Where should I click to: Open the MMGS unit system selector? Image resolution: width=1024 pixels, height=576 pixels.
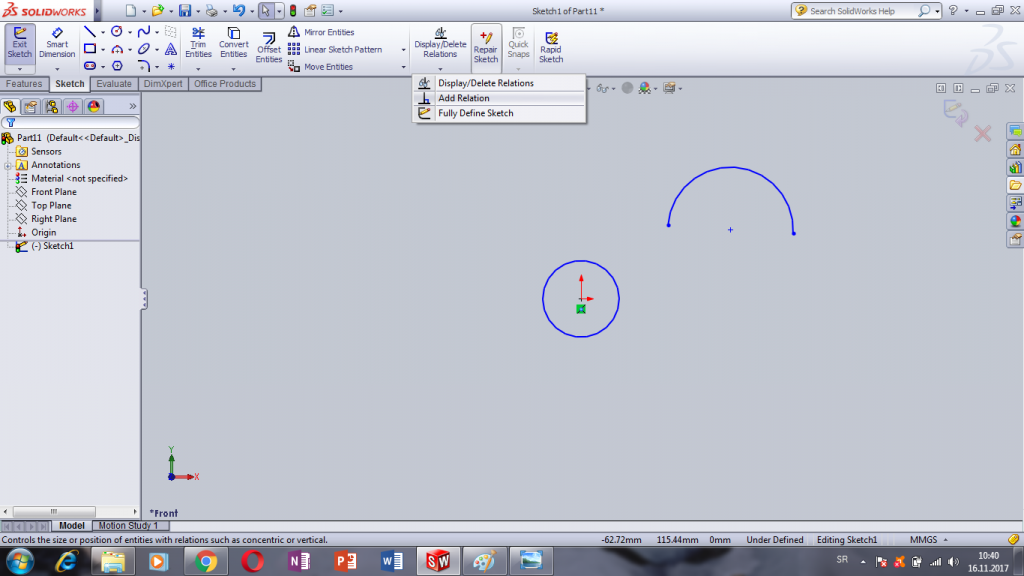pyautogui.click(x=929, y=540)
